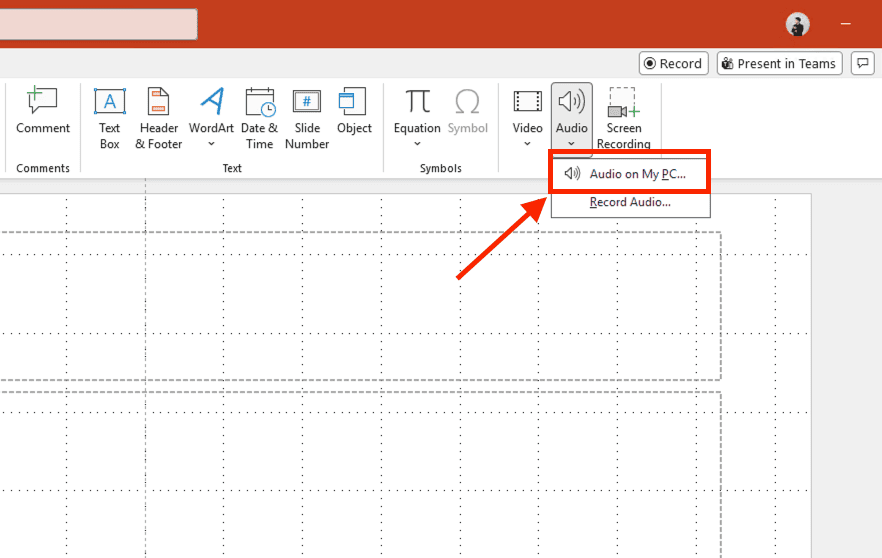The height and width of the screenshot is (558, 882).
Task: Click the "Symbols" group label
Action: click(440, 168)
